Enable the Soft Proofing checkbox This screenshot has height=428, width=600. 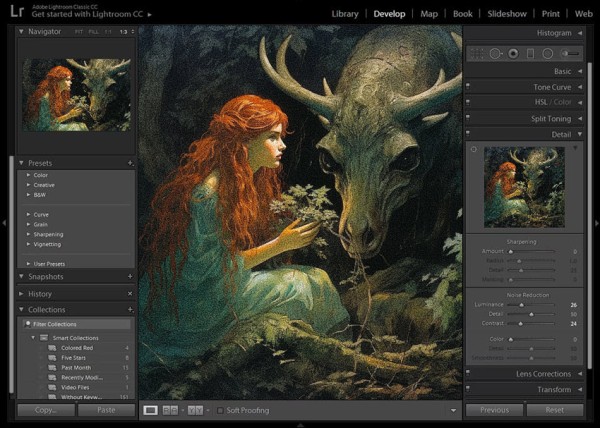click(x=220, y=410)
